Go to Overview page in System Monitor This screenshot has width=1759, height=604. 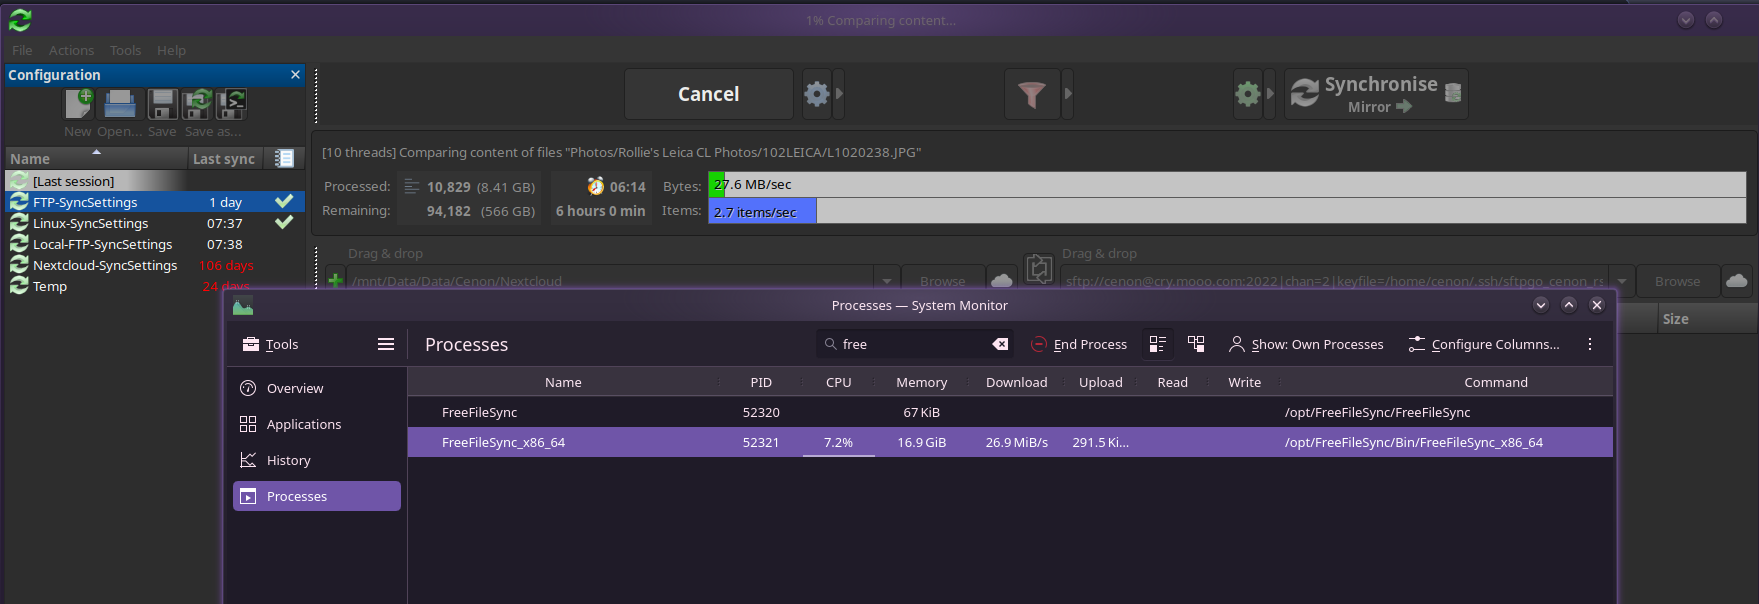point(317,388)
